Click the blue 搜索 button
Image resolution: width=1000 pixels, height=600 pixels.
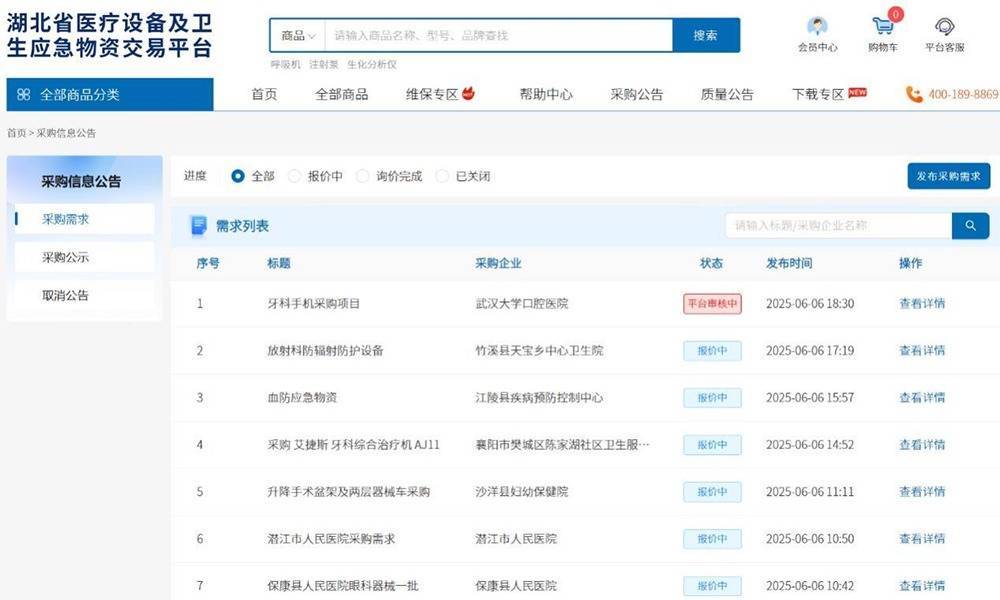(706, 35)
